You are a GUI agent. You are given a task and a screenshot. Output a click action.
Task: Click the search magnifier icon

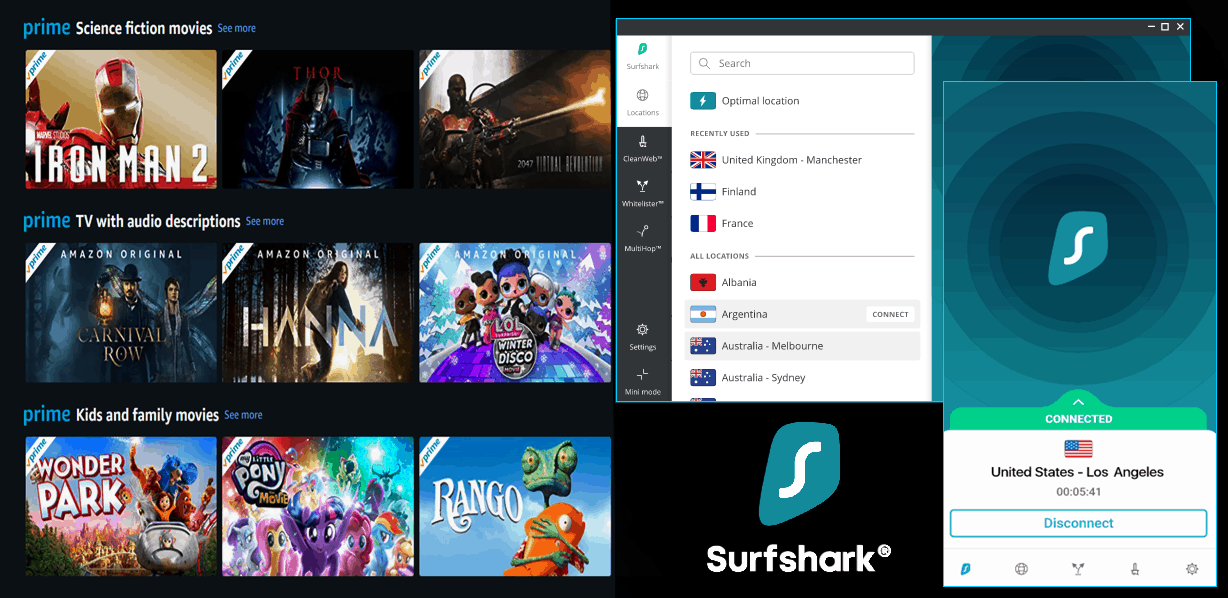pyautogui.click(x=706, y=64)
